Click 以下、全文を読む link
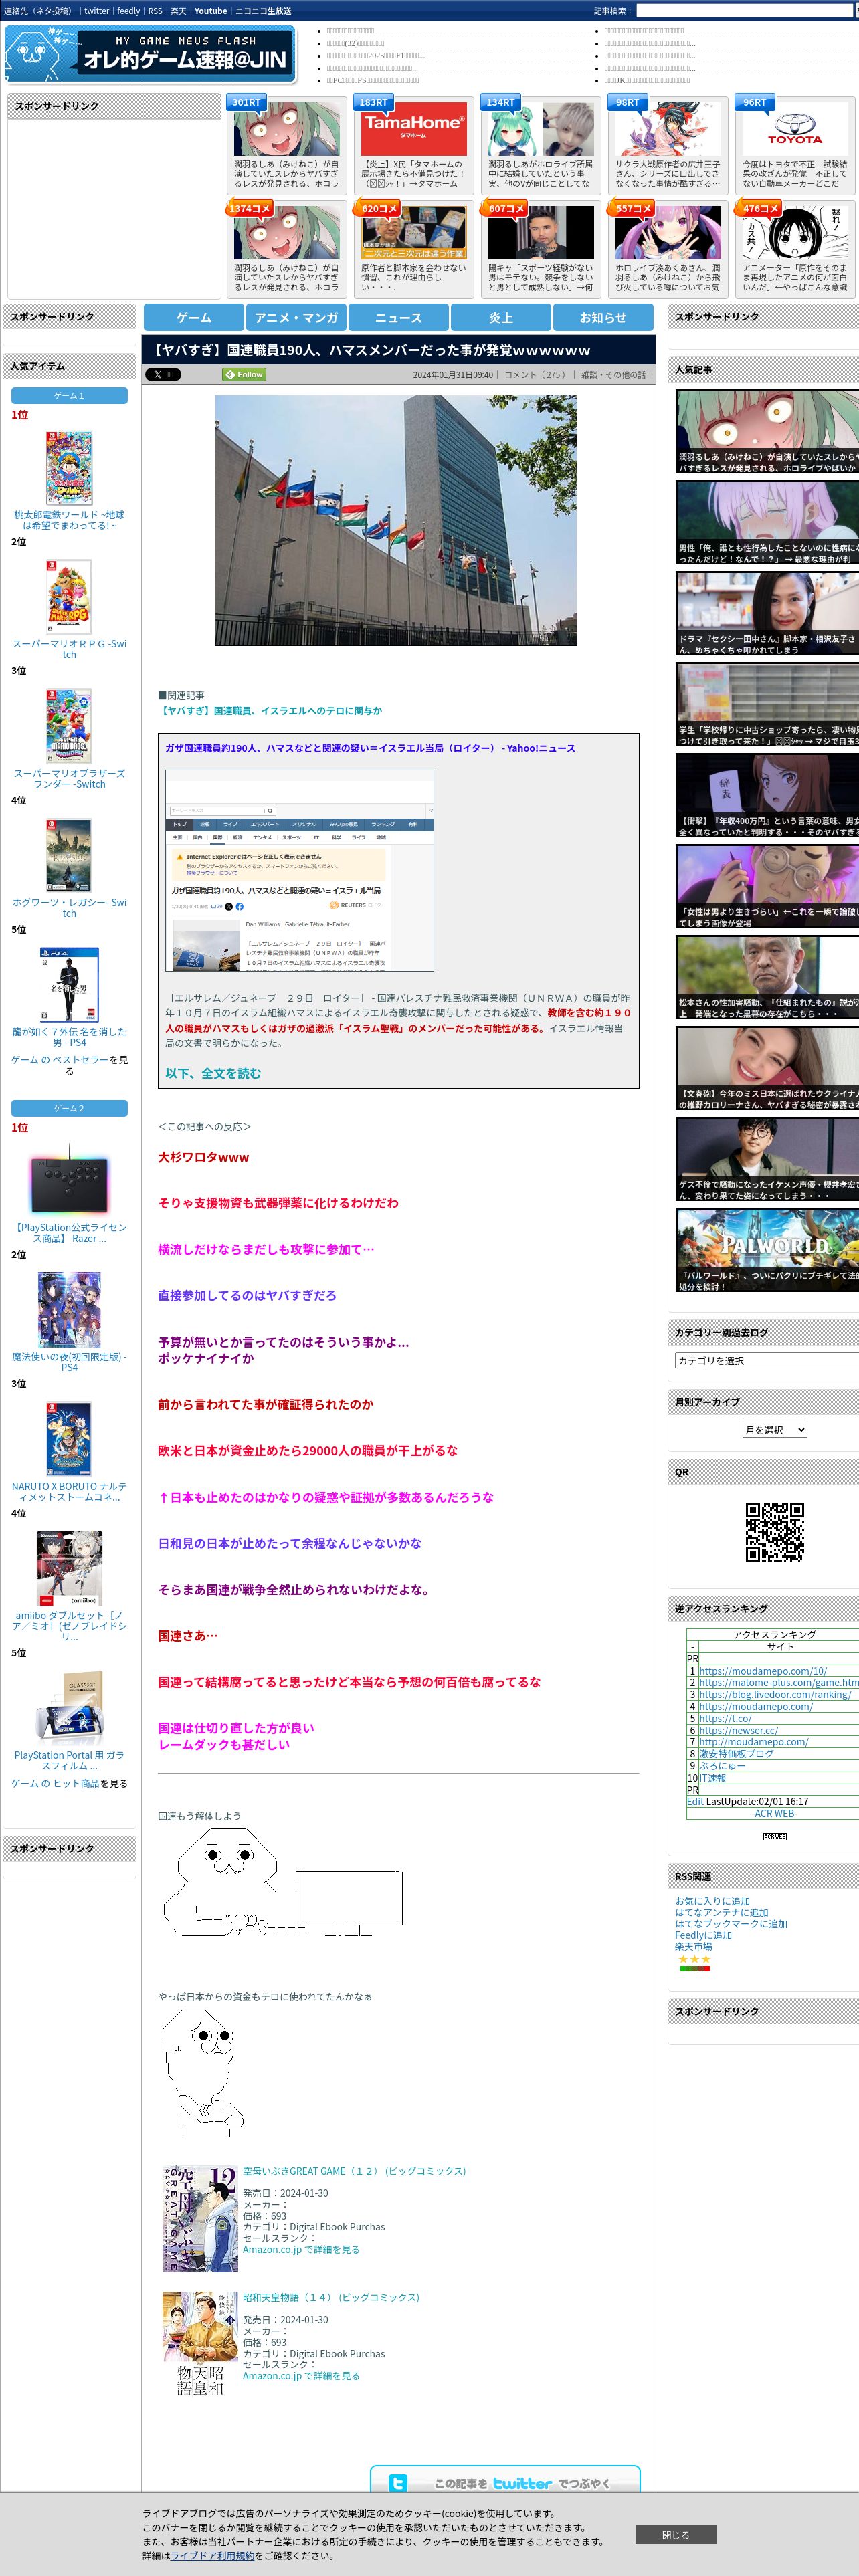The width and height of the screenshot is (859, 2576). pos(213,1073)
